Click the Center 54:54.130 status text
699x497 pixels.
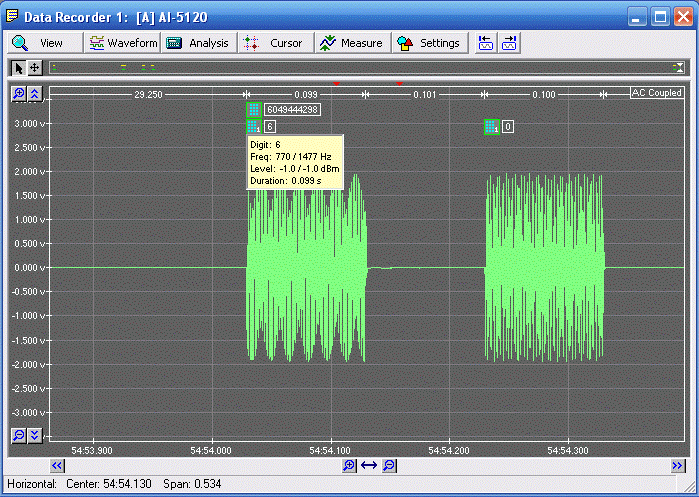tap(109, 484)
